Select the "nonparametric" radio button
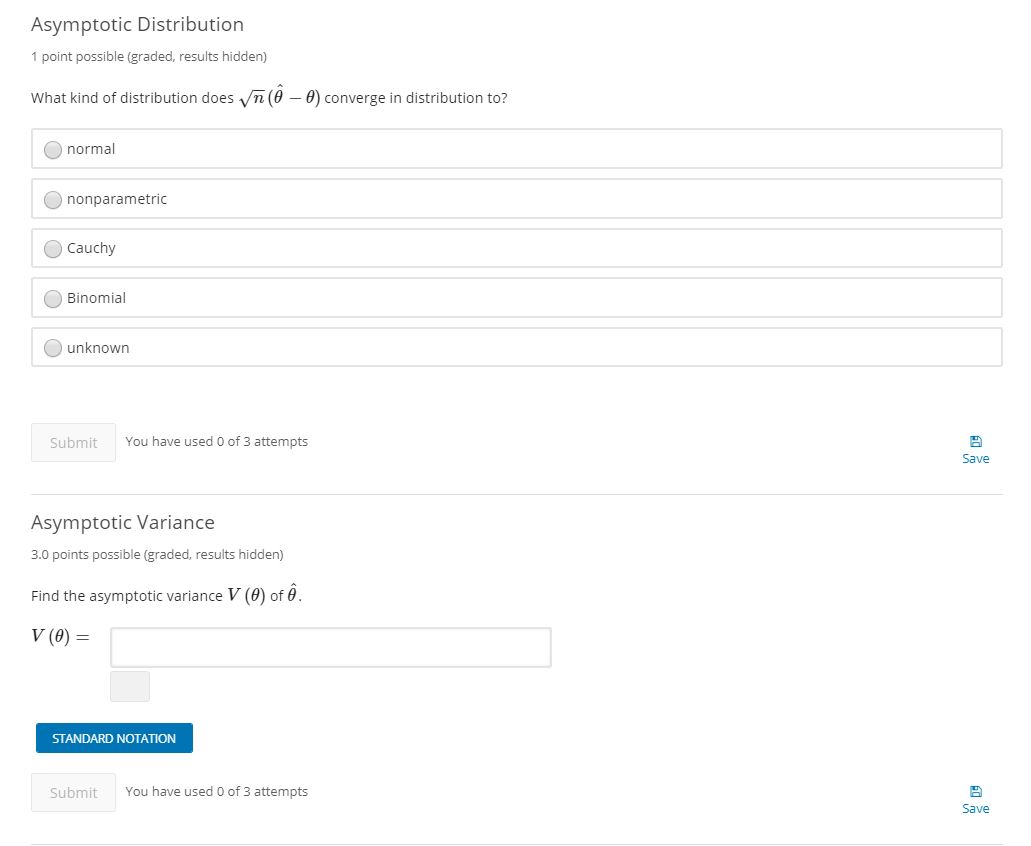This screenshot has width=1031, height=846. pyautogui.click(x=53, y=199)
